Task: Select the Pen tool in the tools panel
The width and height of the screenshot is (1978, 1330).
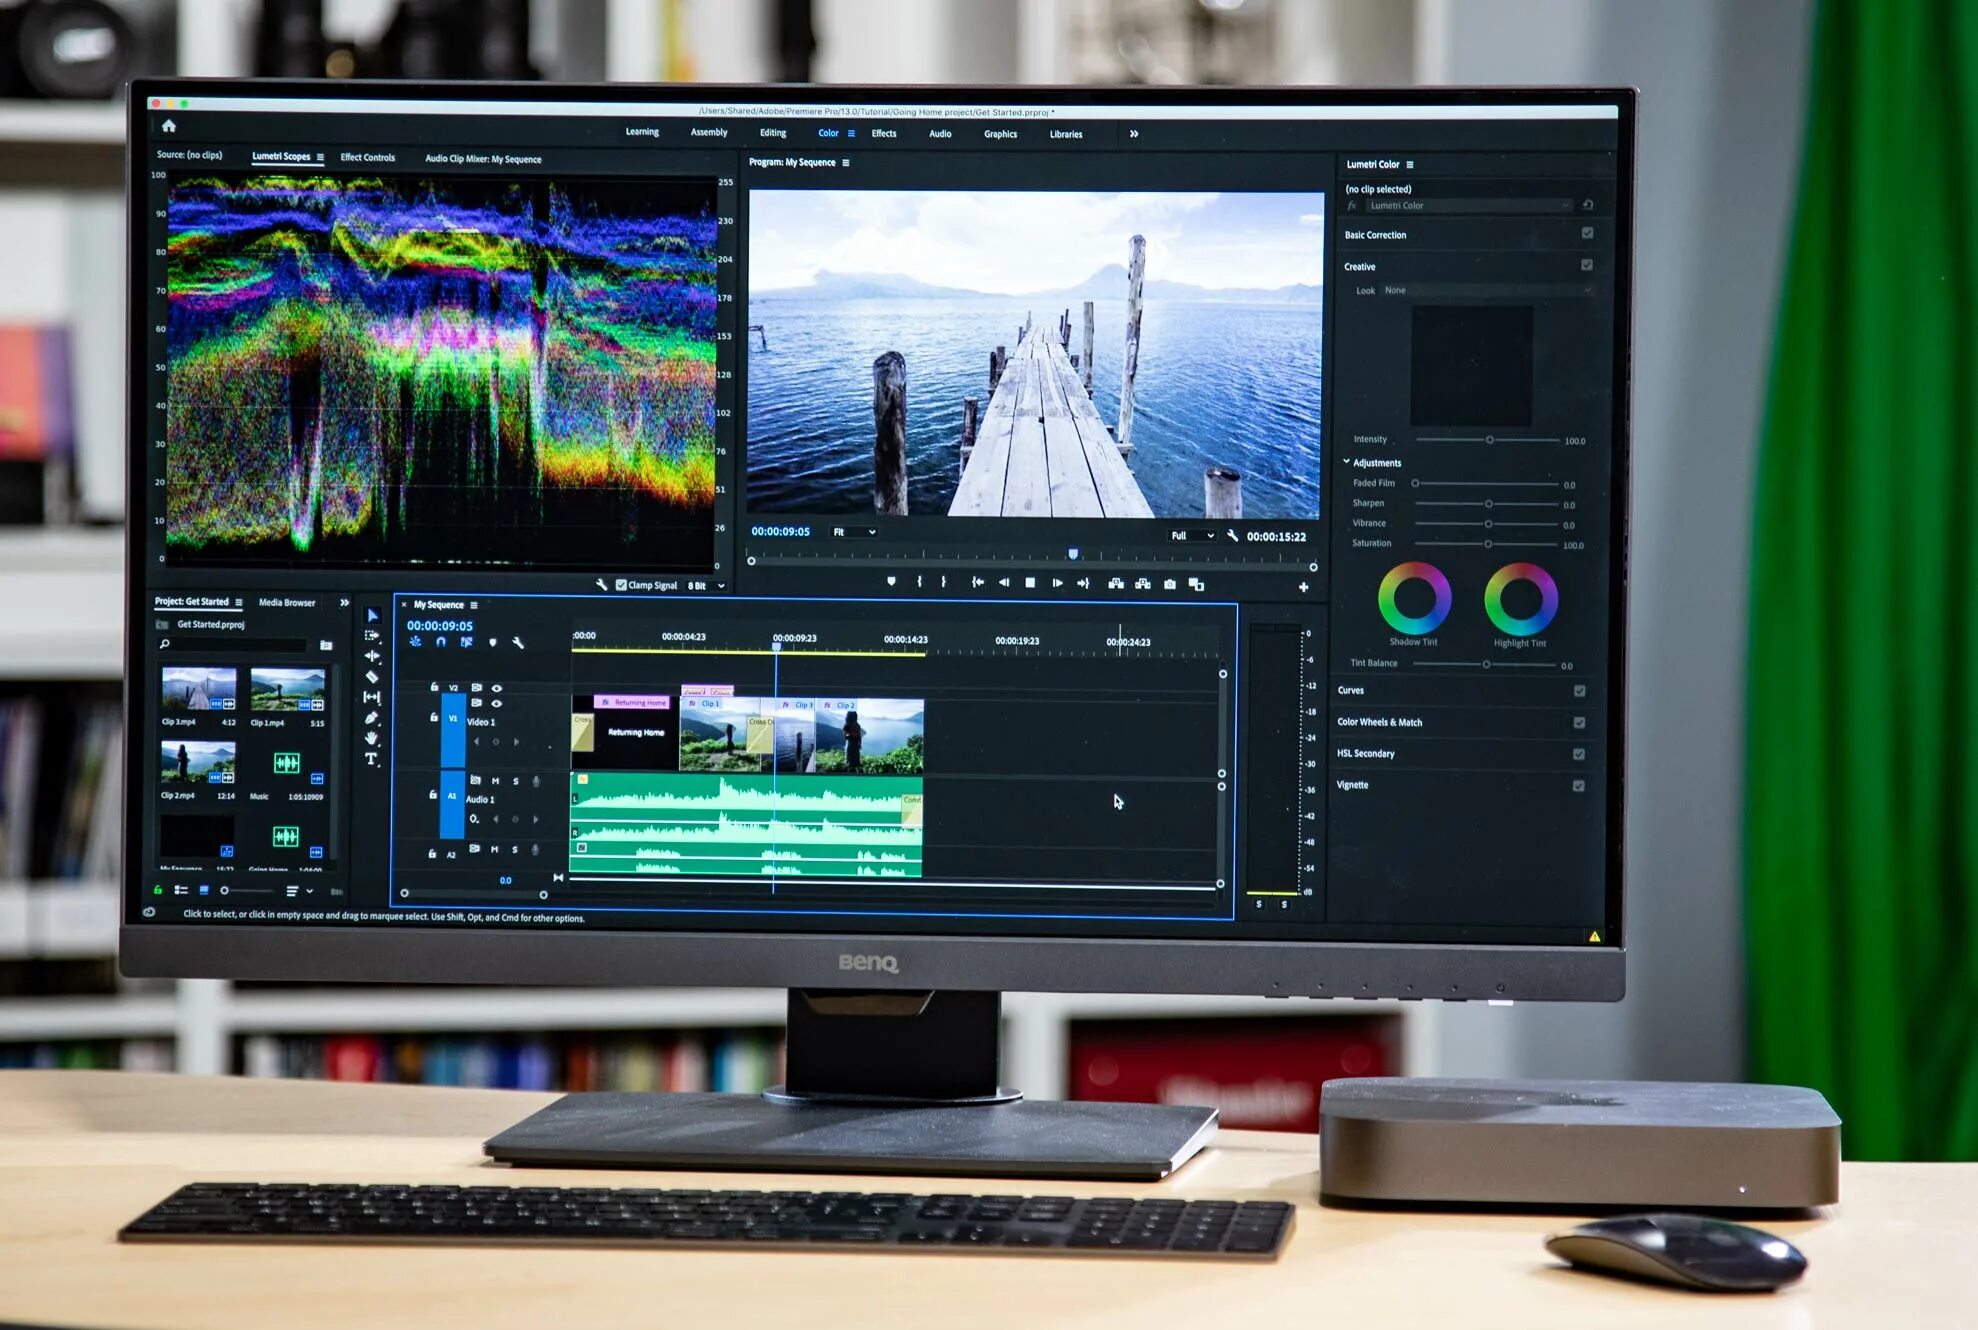Action: click(371, 718)
